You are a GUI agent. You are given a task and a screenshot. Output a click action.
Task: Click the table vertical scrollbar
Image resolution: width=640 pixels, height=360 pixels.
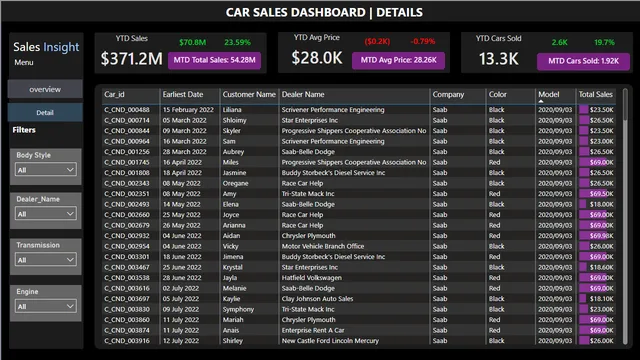[625, 216]
